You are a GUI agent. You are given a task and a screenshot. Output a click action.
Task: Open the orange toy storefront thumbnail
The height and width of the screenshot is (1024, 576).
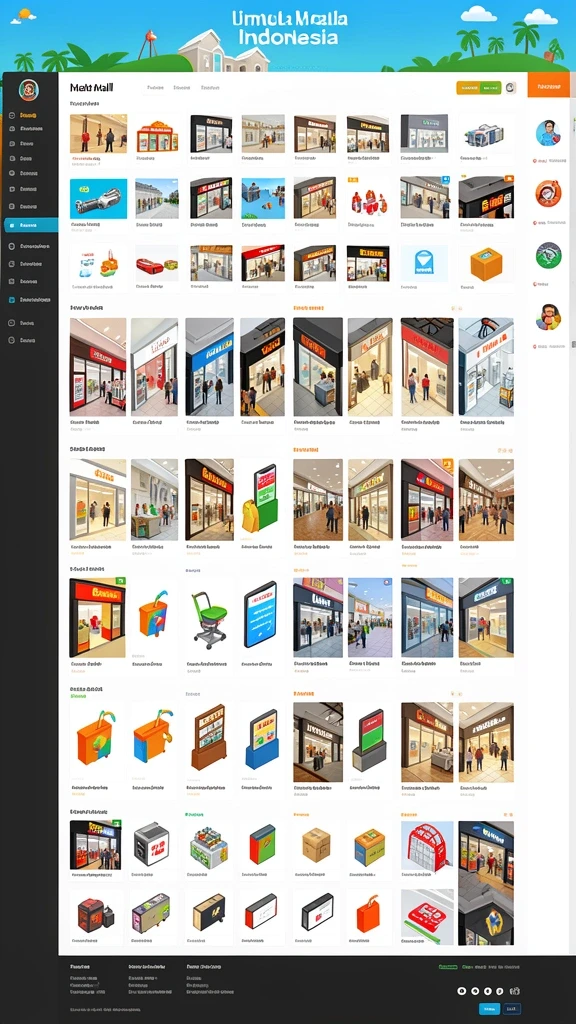point(157,135)
